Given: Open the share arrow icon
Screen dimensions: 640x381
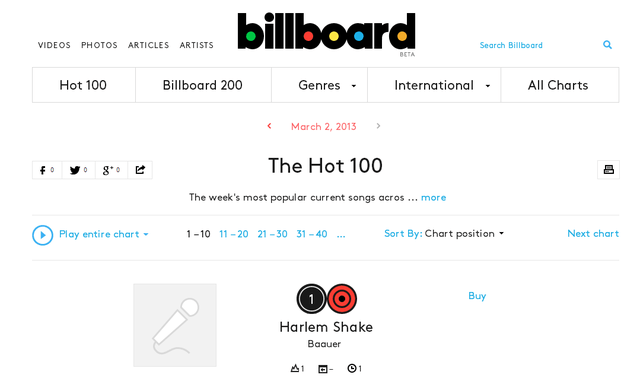Looking at the screenshot, I should 140,170.
